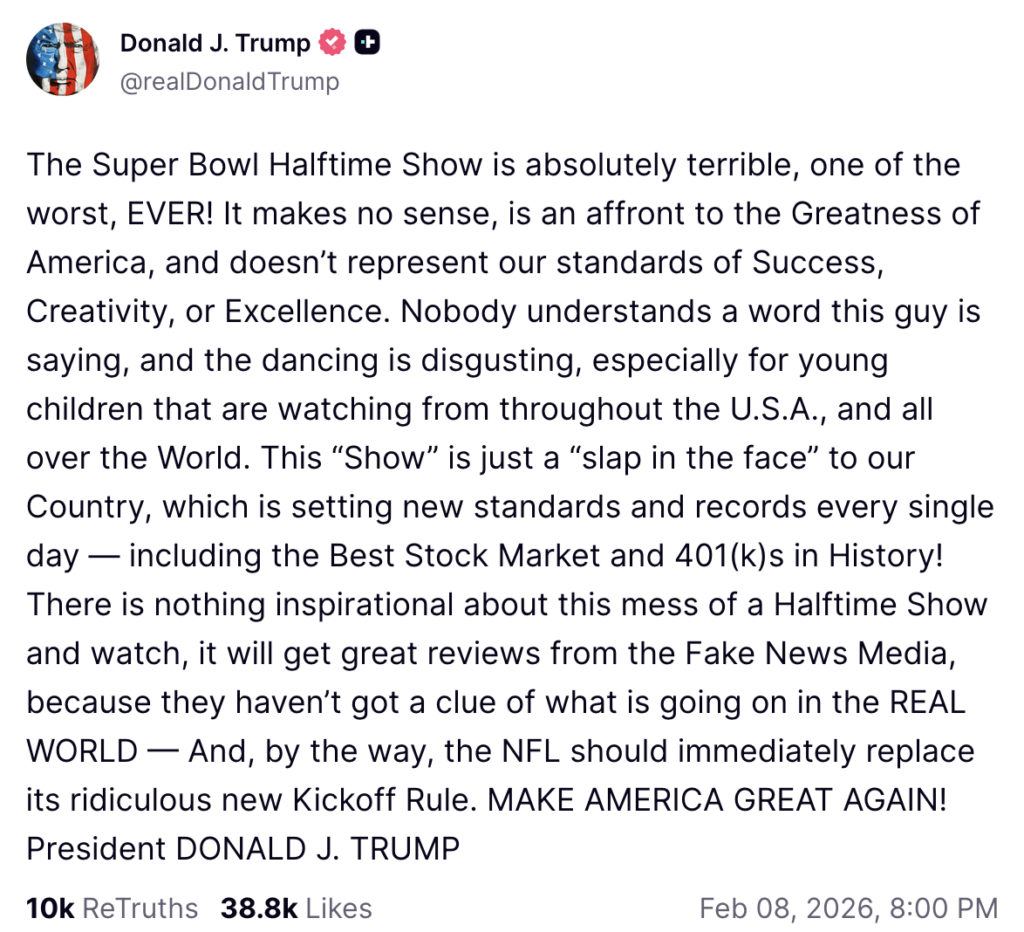The width and height of the screenshot is (1024, 932).
Task: Click the Feb 08, 2026 timestamp
Action: tap(848, 908)
